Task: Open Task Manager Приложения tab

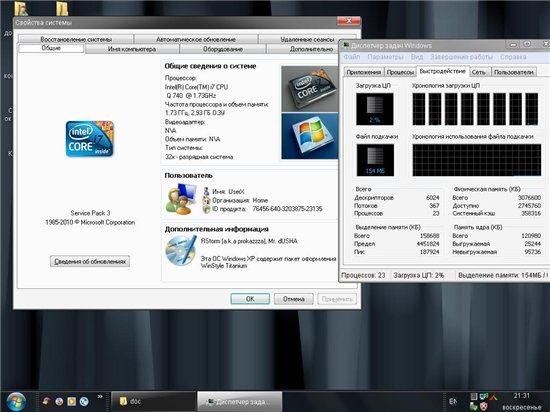Action: [x=364, y=72]
